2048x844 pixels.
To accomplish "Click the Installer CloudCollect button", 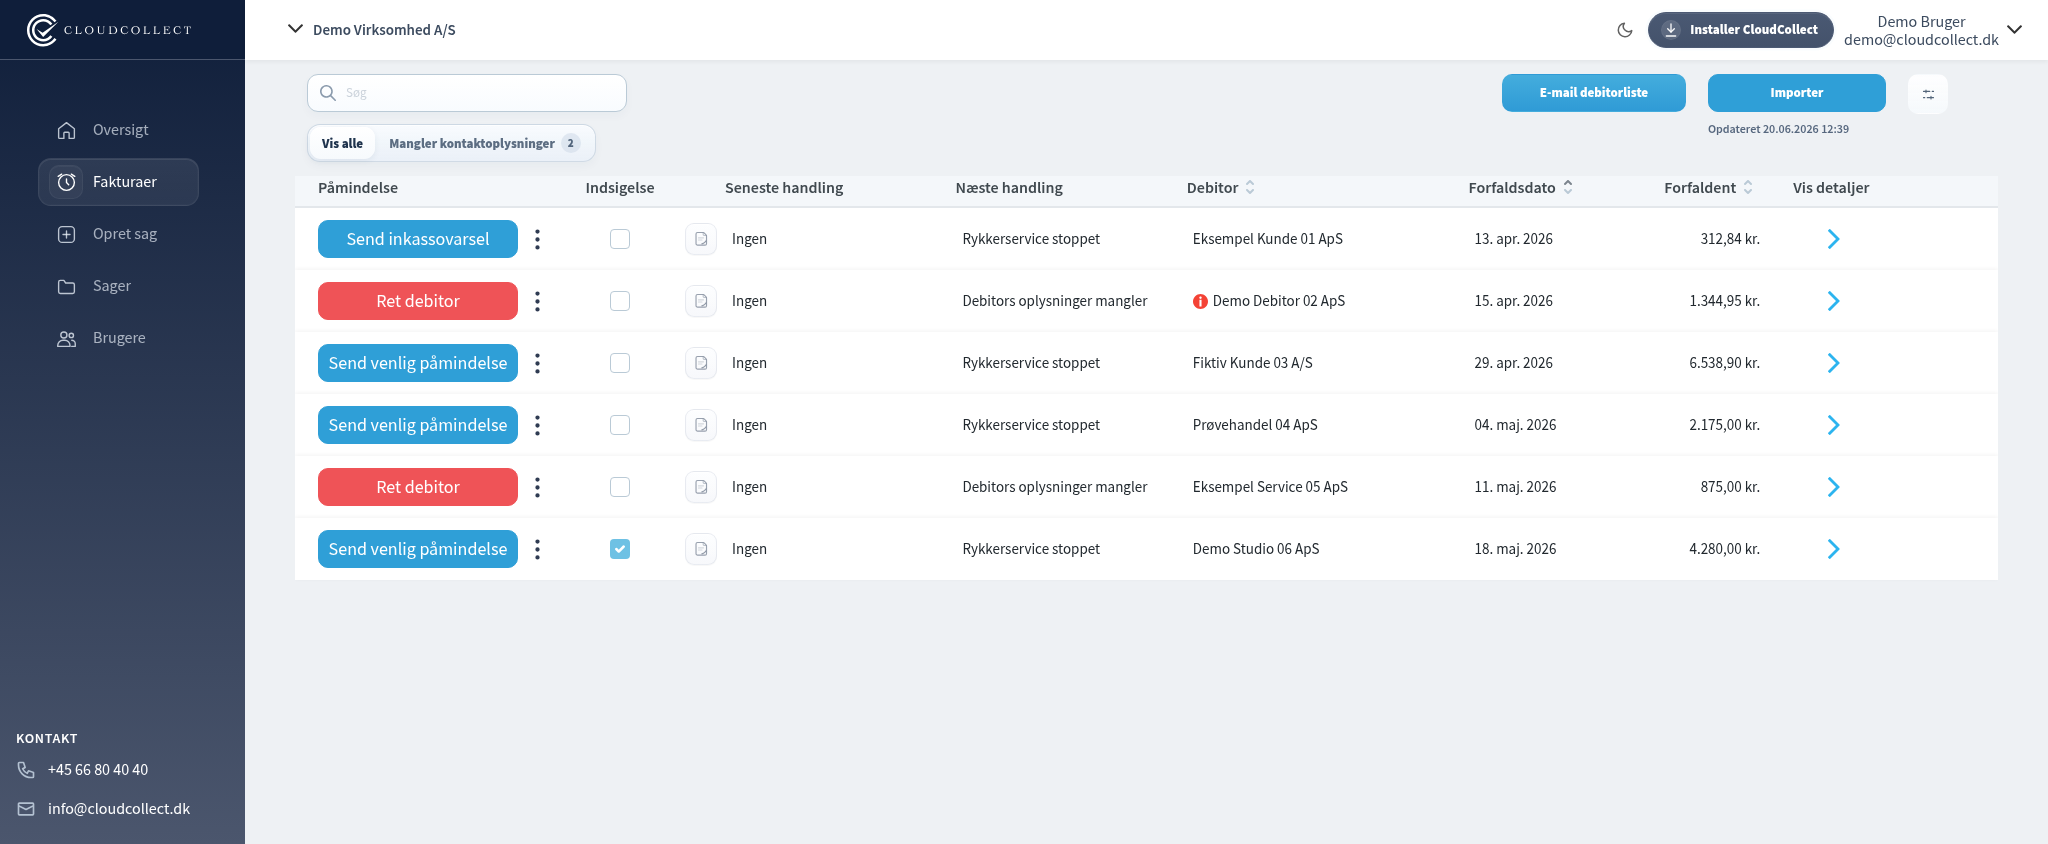I will (1741, 30).
